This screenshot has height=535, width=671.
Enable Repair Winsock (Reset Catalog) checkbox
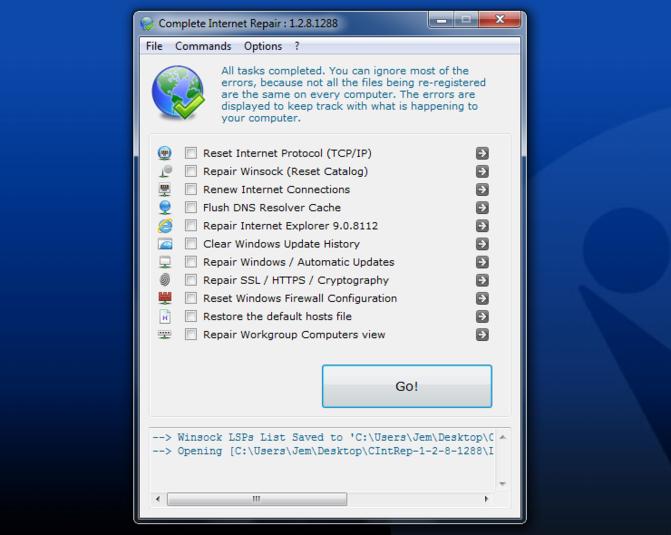[191, 171]
